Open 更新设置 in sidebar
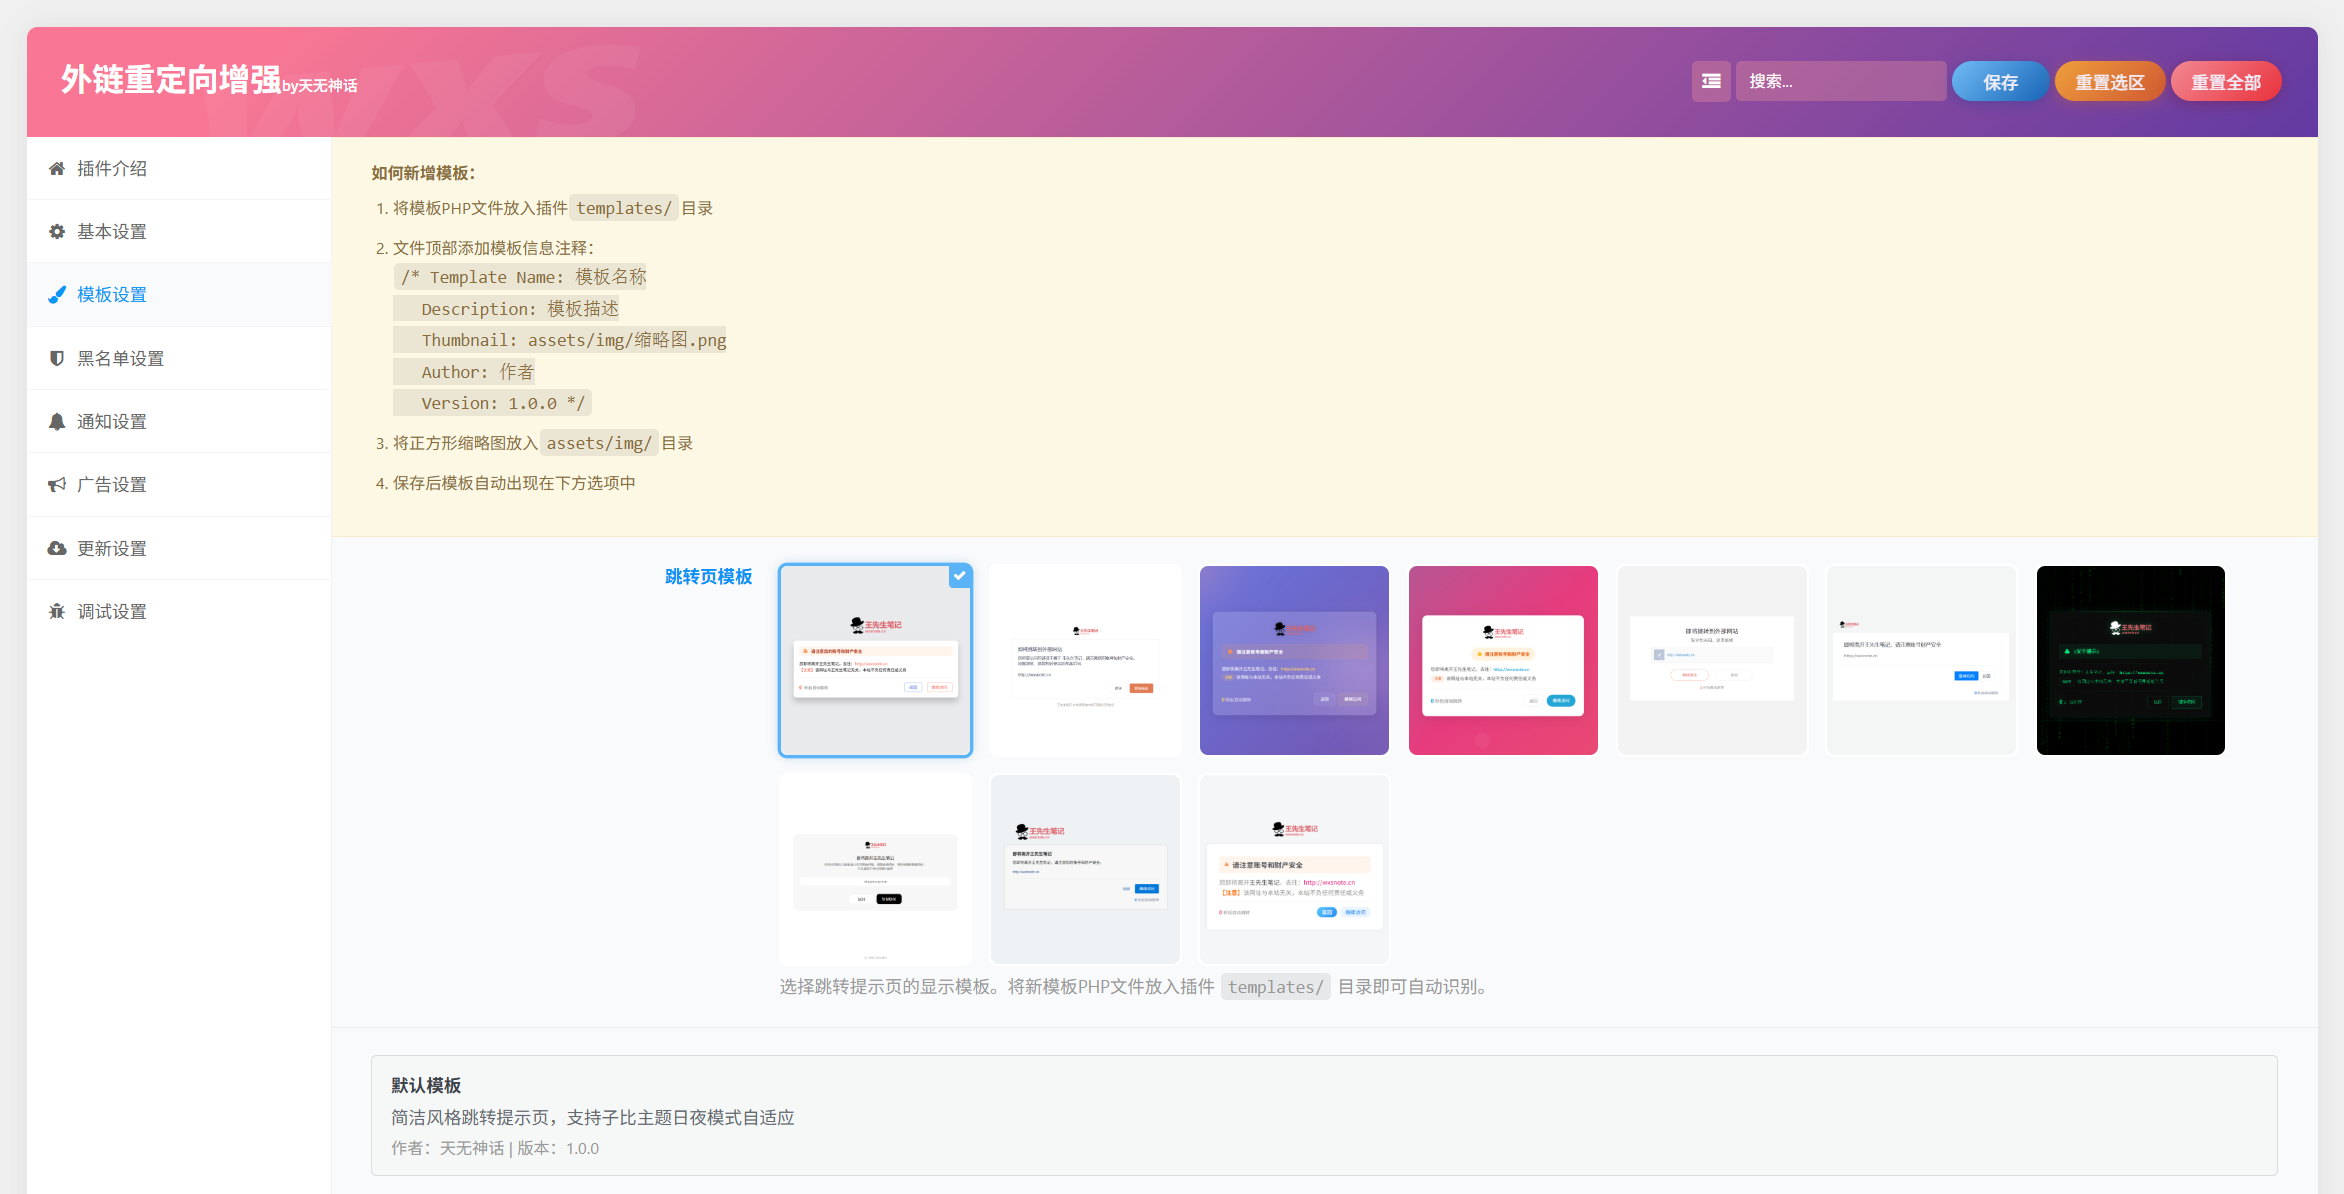The width and height of the screenshot is (2344, 1194). click(179, 548)
